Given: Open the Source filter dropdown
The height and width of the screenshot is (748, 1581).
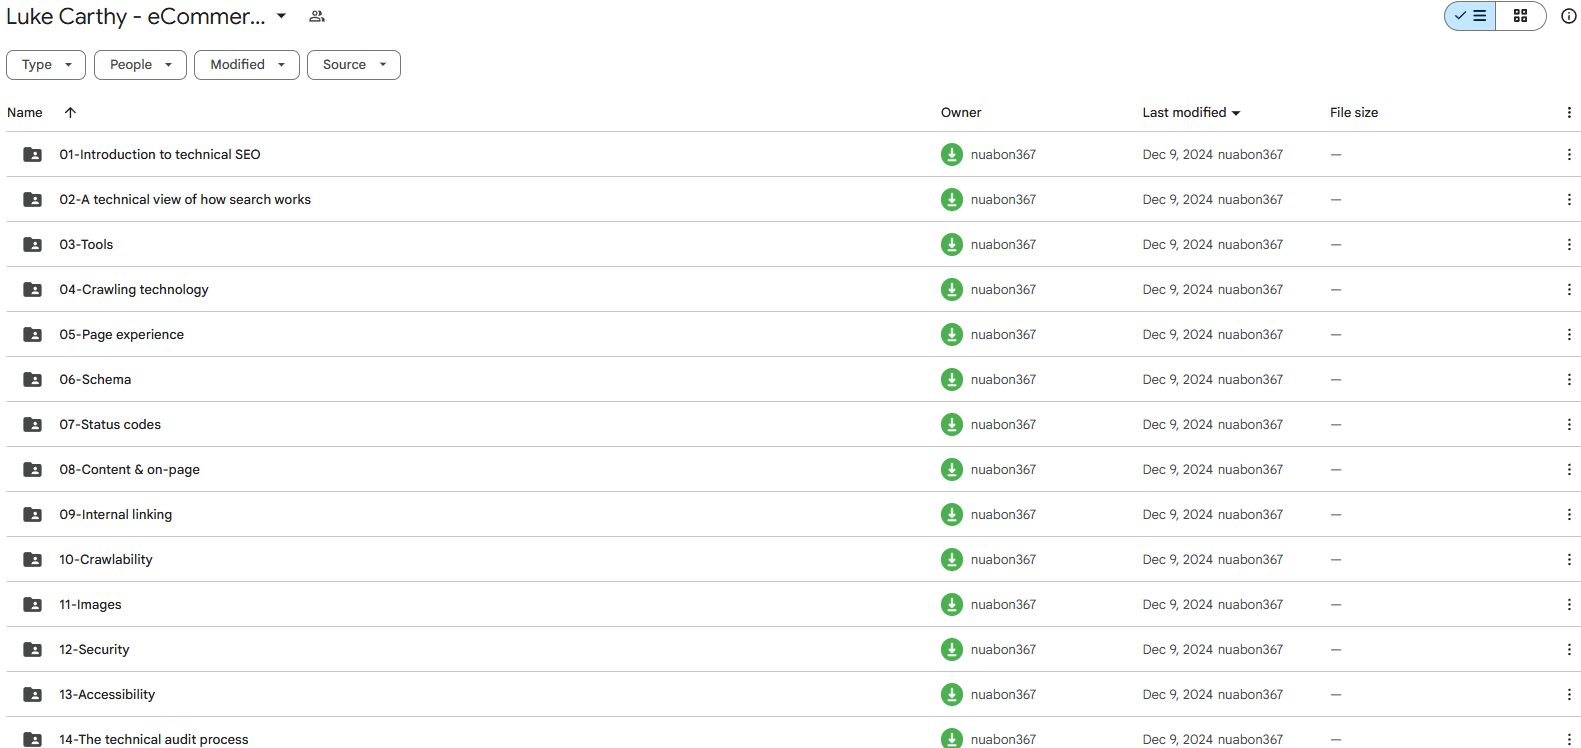Looking at the screenshot, I should click(x=353, y=65).
